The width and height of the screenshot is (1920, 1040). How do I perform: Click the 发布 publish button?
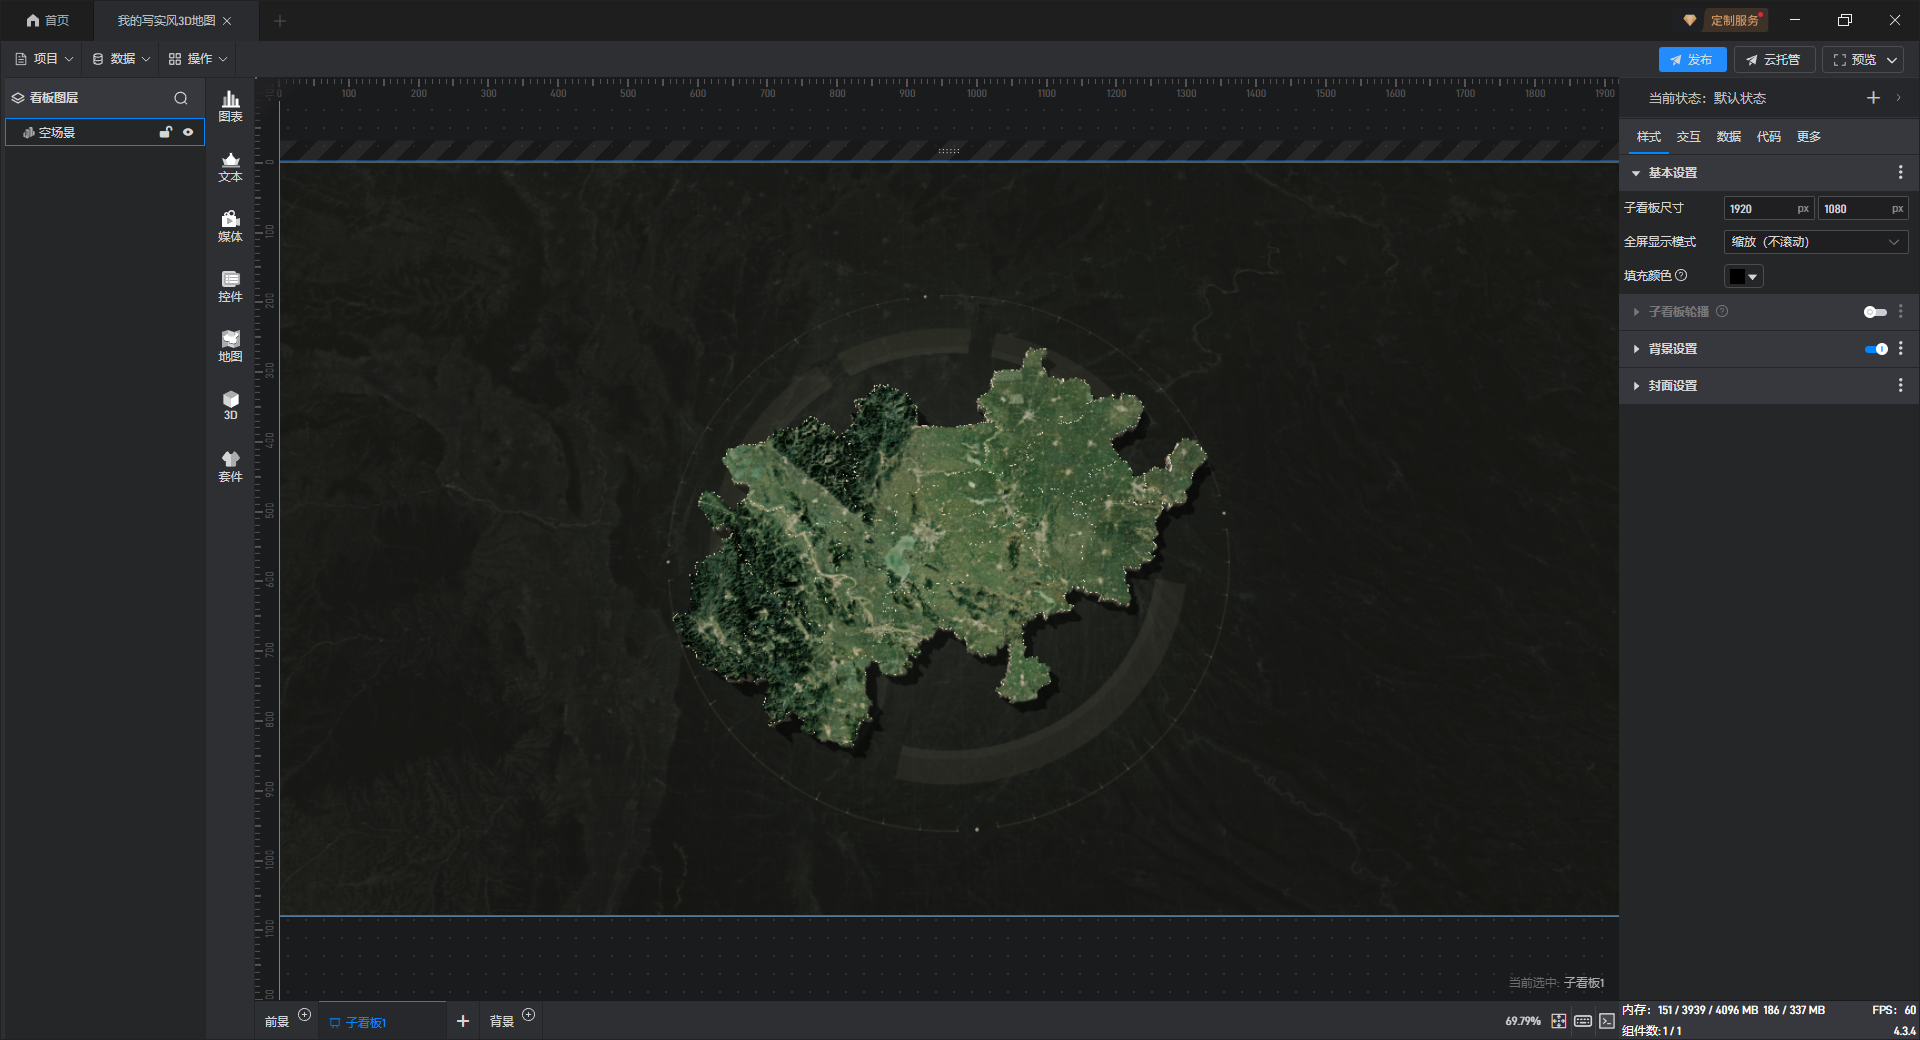1692,60
